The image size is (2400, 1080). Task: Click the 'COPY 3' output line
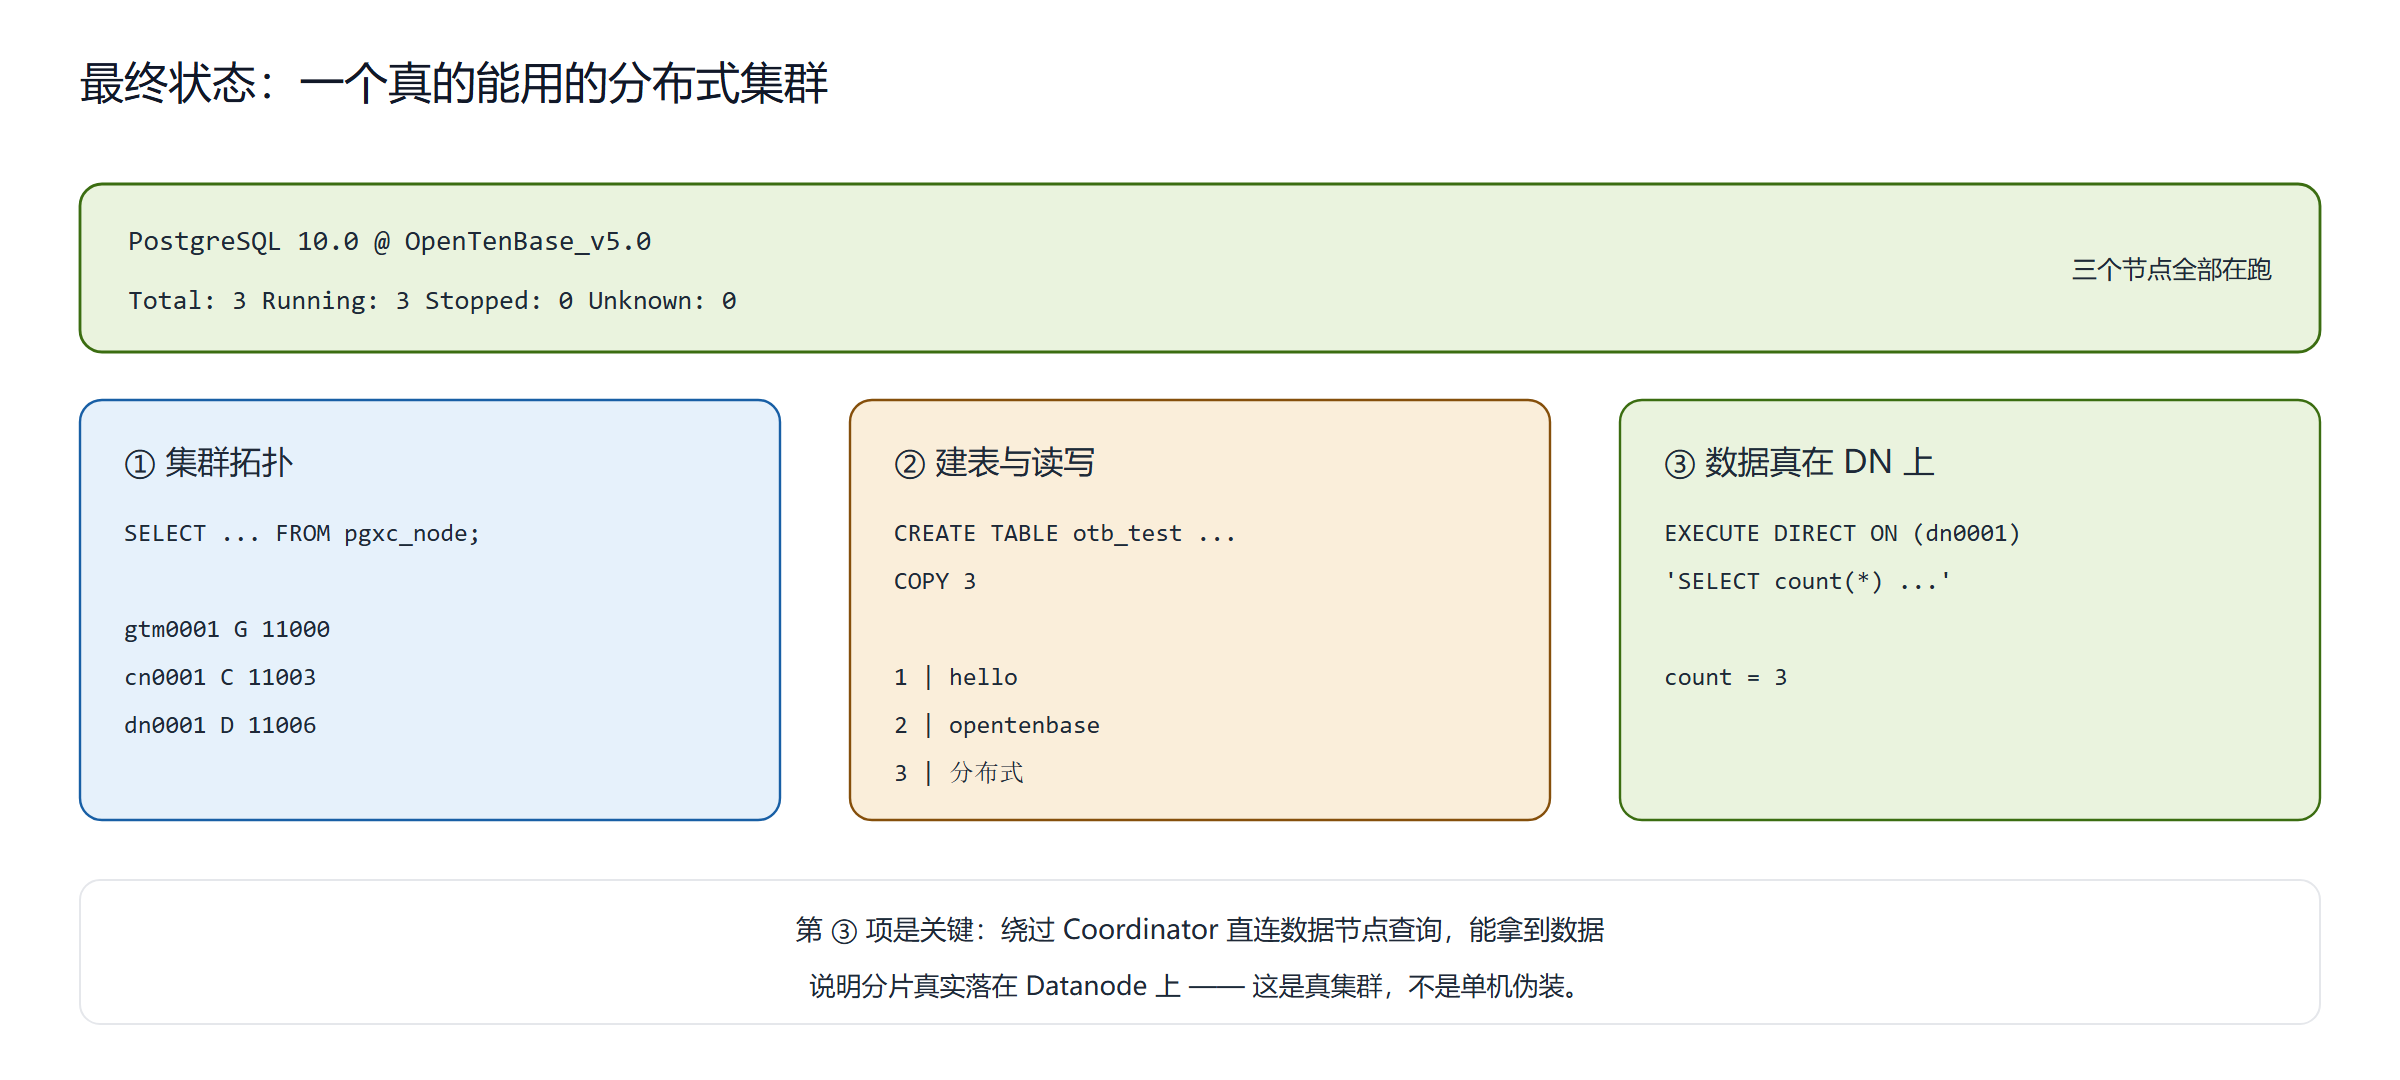[935, 582]
